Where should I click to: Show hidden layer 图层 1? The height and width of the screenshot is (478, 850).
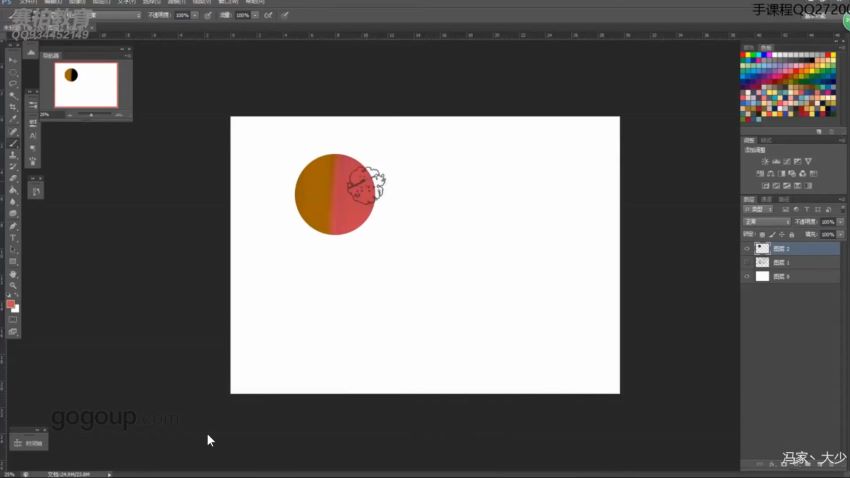(747, 262)
